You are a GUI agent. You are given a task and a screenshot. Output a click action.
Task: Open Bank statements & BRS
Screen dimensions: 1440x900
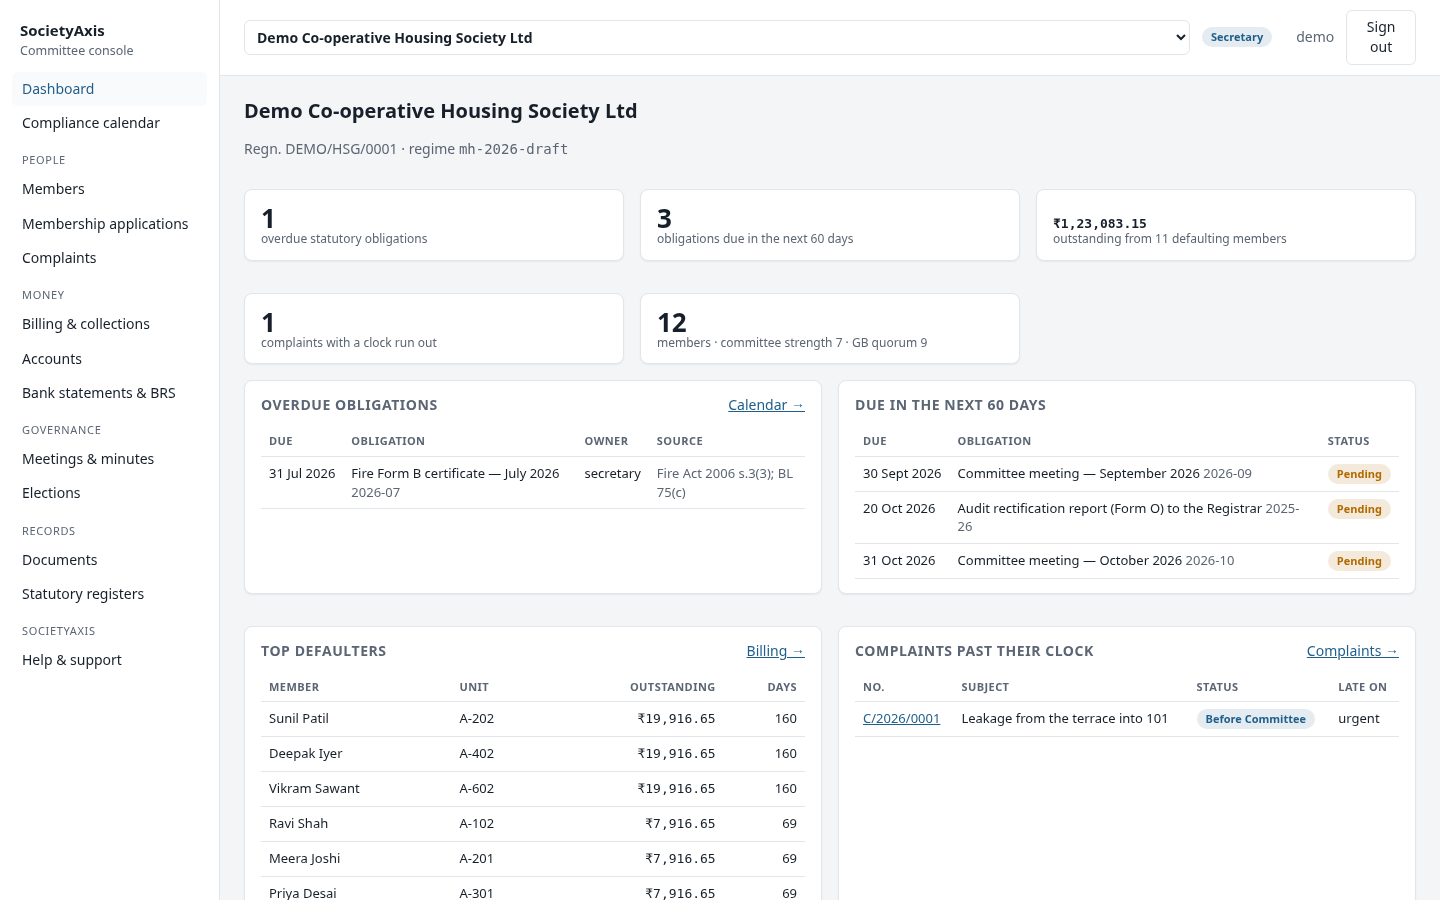(x=109, y=393)
